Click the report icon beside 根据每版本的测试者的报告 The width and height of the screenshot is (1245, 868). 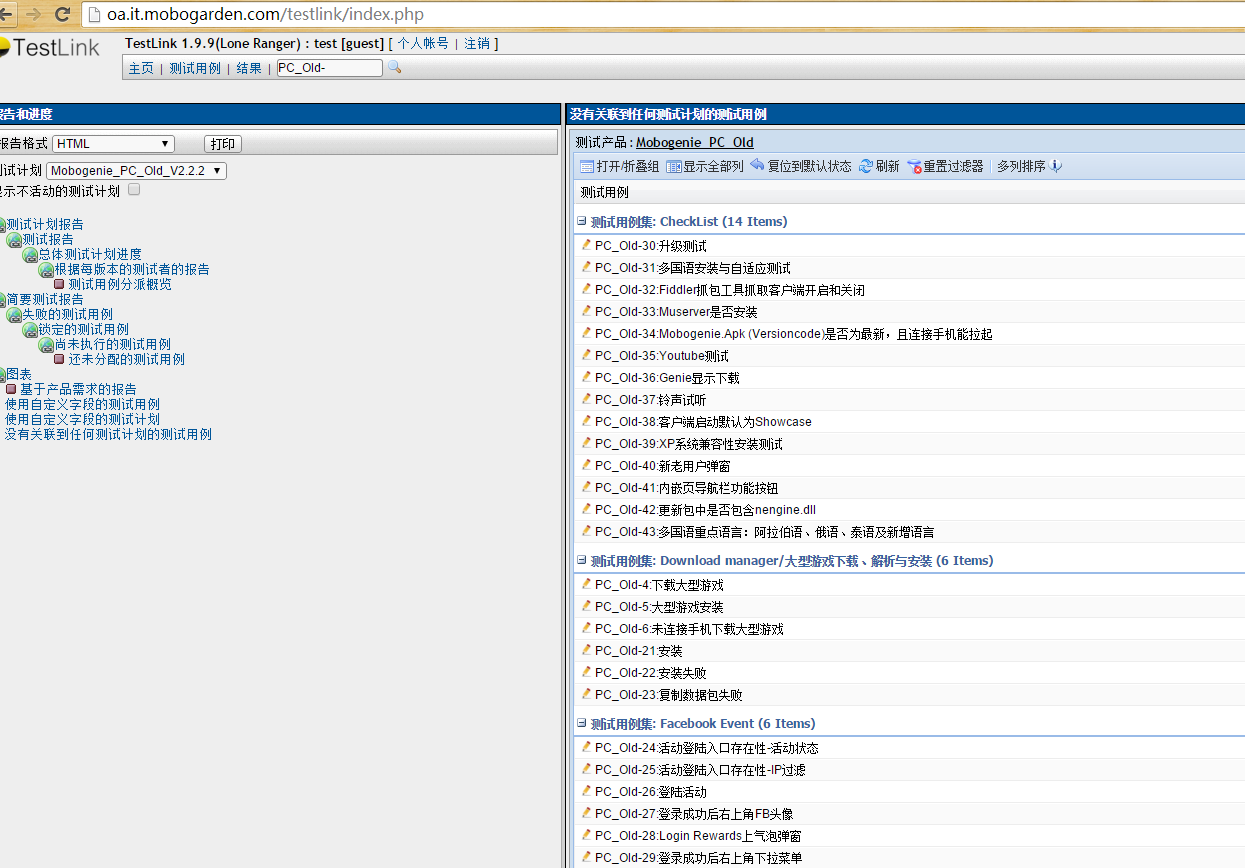[46, 270]
